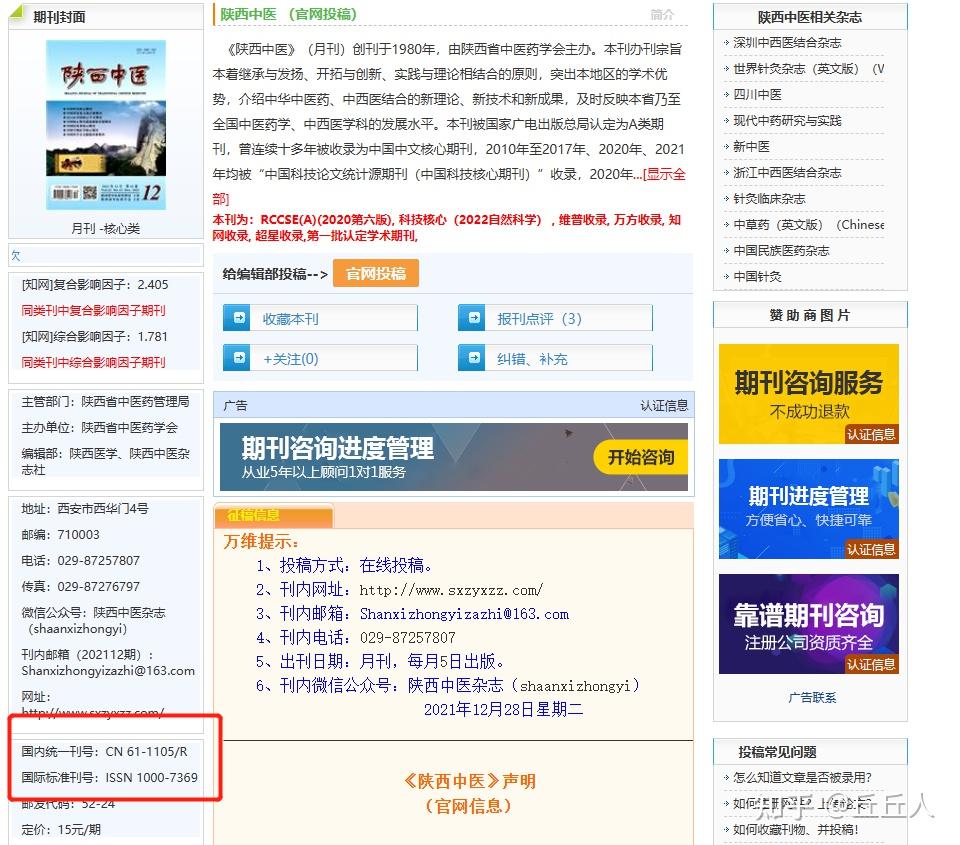This screenshot has width=960, height=845.
Task: Click the green arrow icon before 新中医
Action: tap(725, 146)
